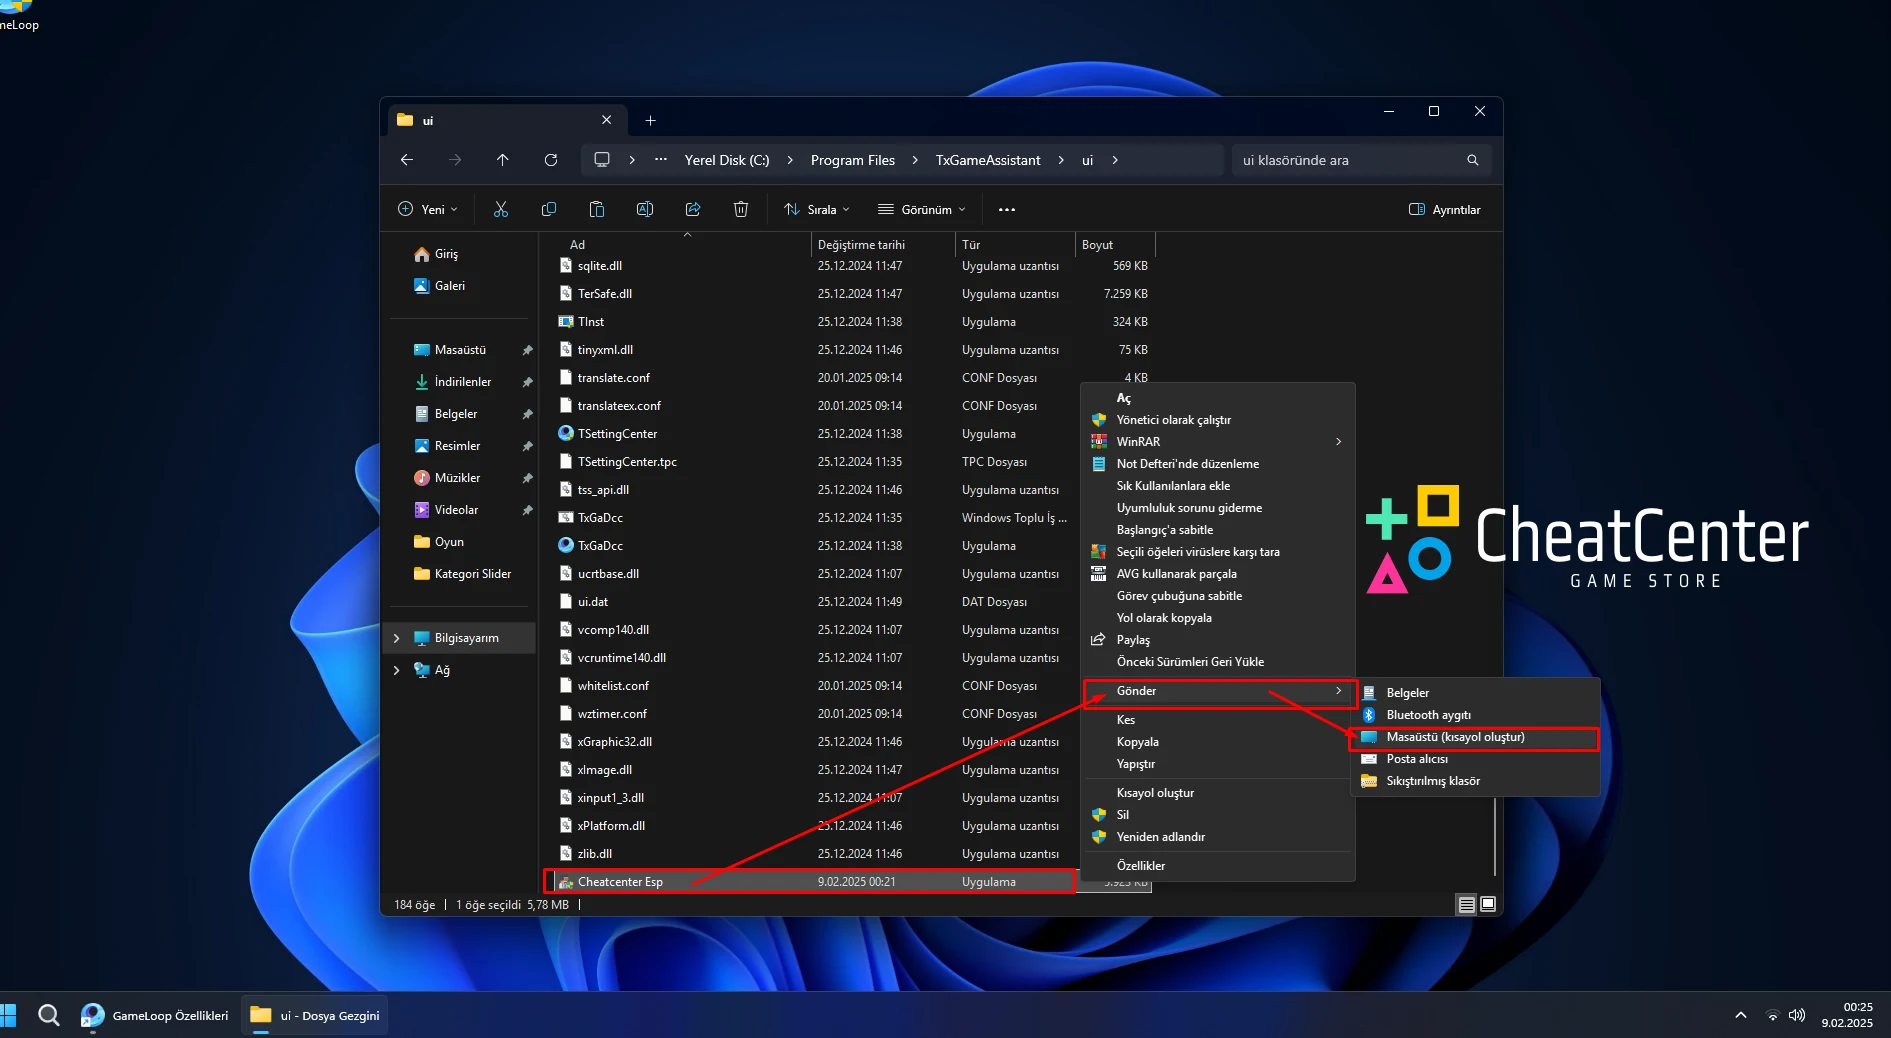This screenshot has width=1891, height=1038.
Task: Click the Cut scissors icon in toolbar
Action: click(501, 209)
